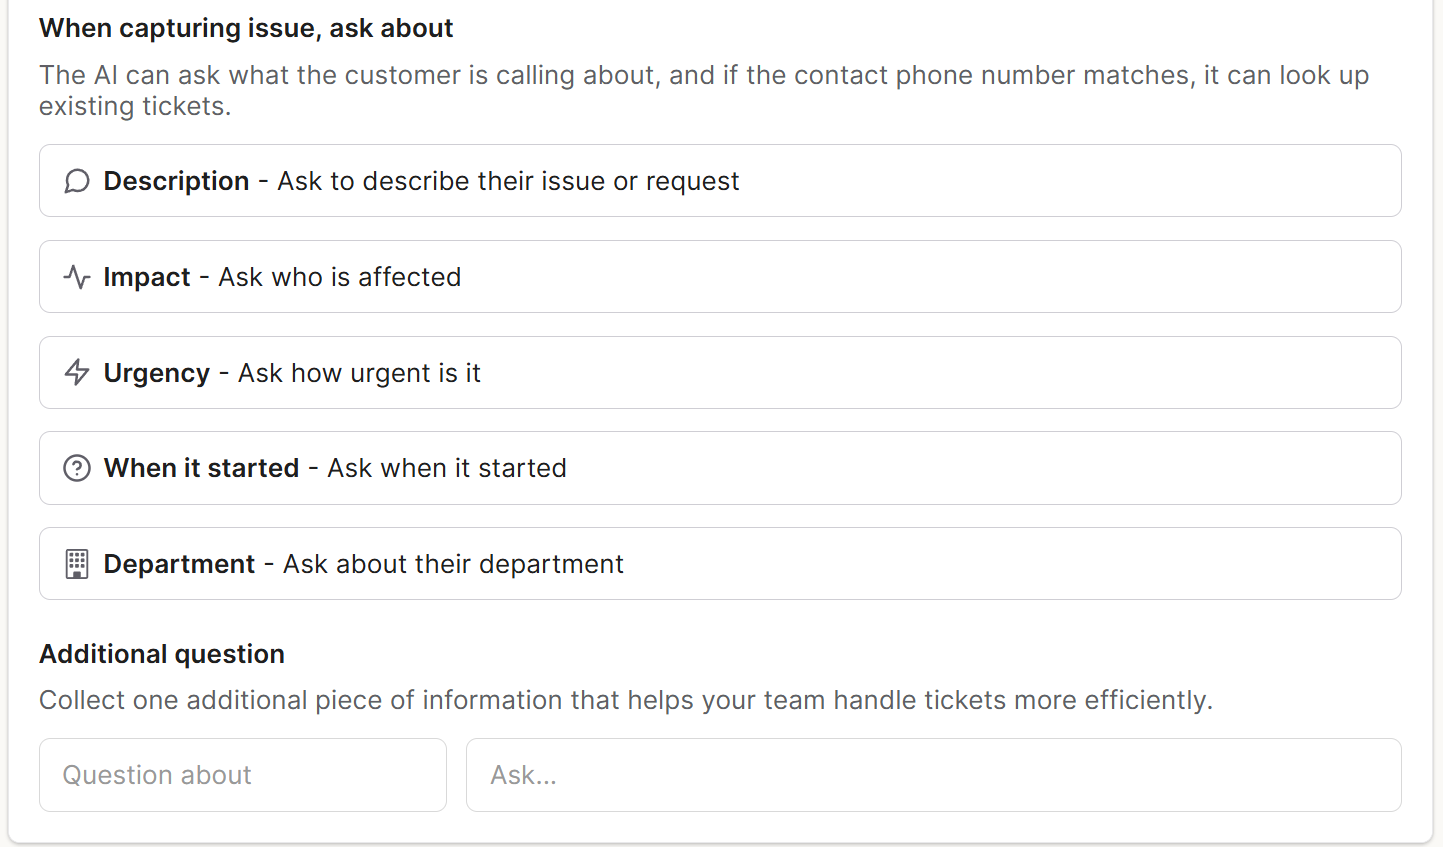Select the bold Description label

(x=176, y=181)
